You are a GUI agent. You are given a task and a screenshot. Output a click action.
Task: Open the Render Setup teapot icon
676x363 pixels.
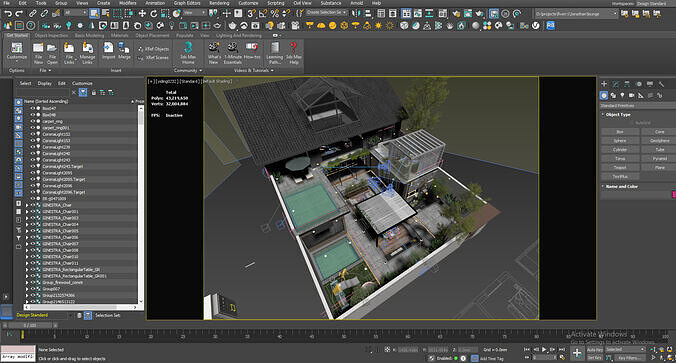click(x=456, y=14)
